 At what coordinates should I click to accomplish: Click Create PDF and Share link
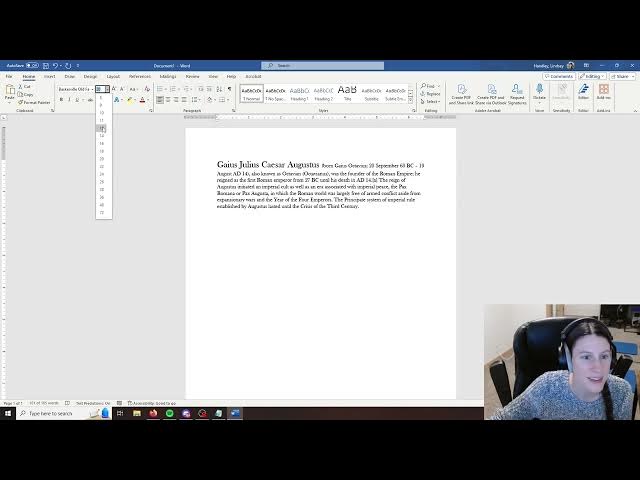(461, 92)
